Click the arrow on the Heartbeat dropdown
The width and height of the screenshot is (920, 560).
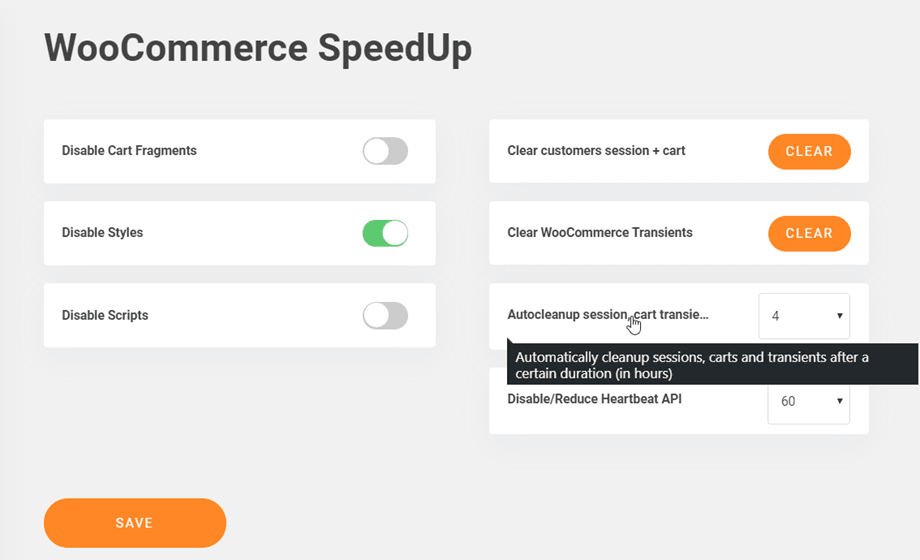(x=839, y=401)
